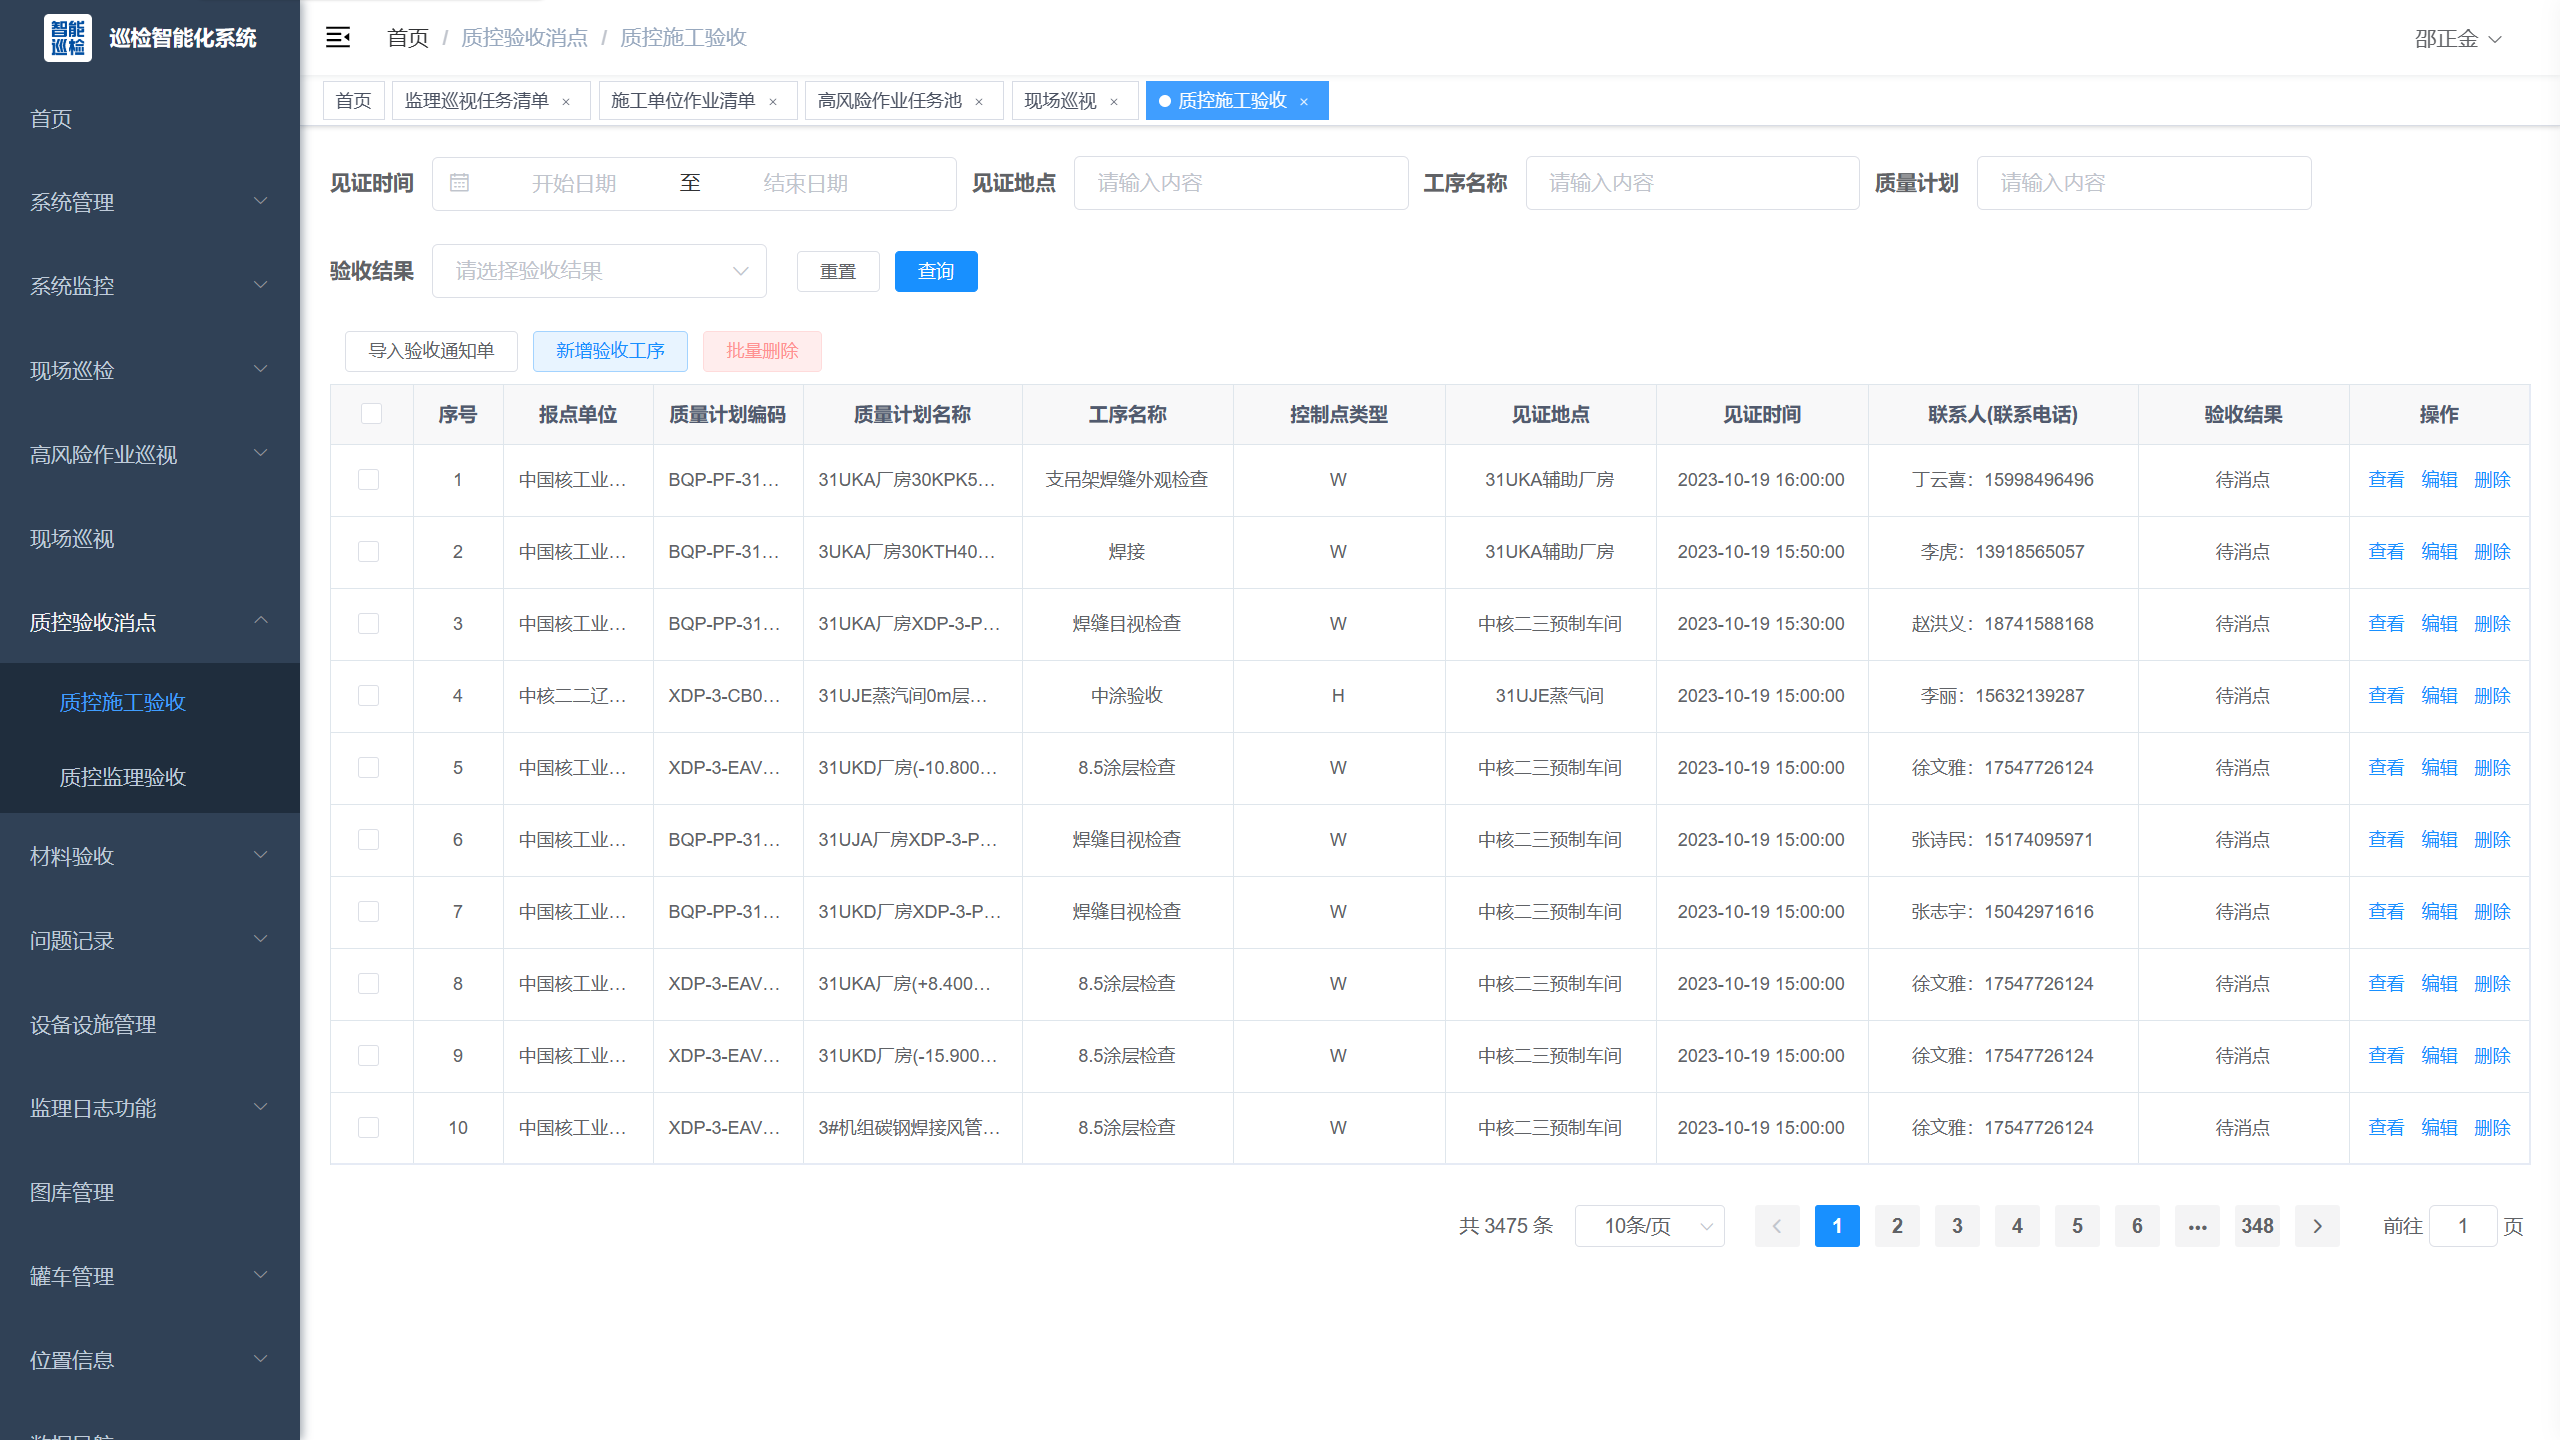Click the 见证地点 input field
The image size is (2560, 1440).
1240,183
